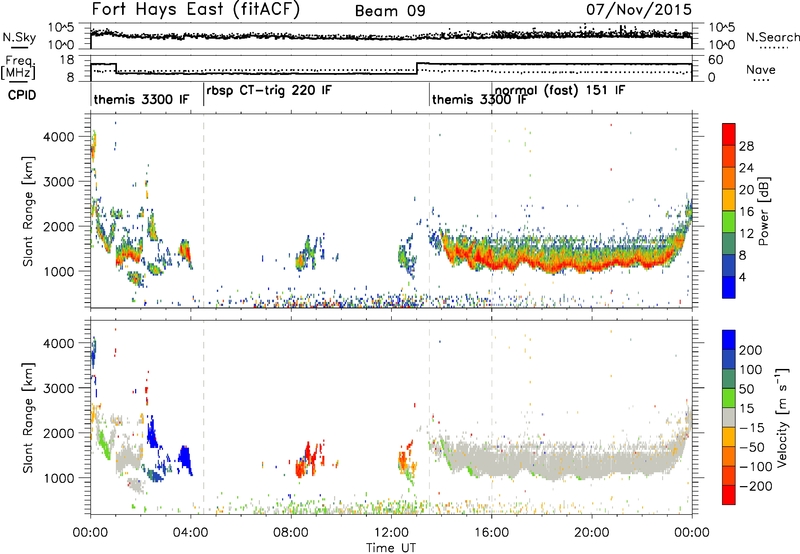The width and height of the screenshot is (800, 554).
Task: Click 'Slant Range [km]' label of velocity panel
Action: click(x=28, y=417)
